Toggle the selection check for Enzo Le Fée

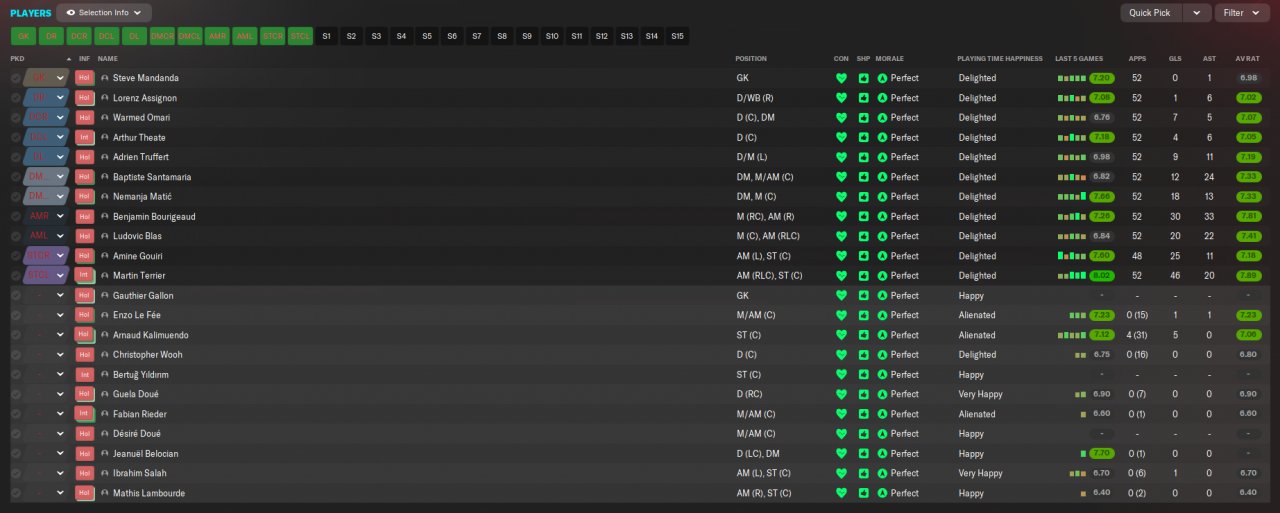click(x=16, y=315)
